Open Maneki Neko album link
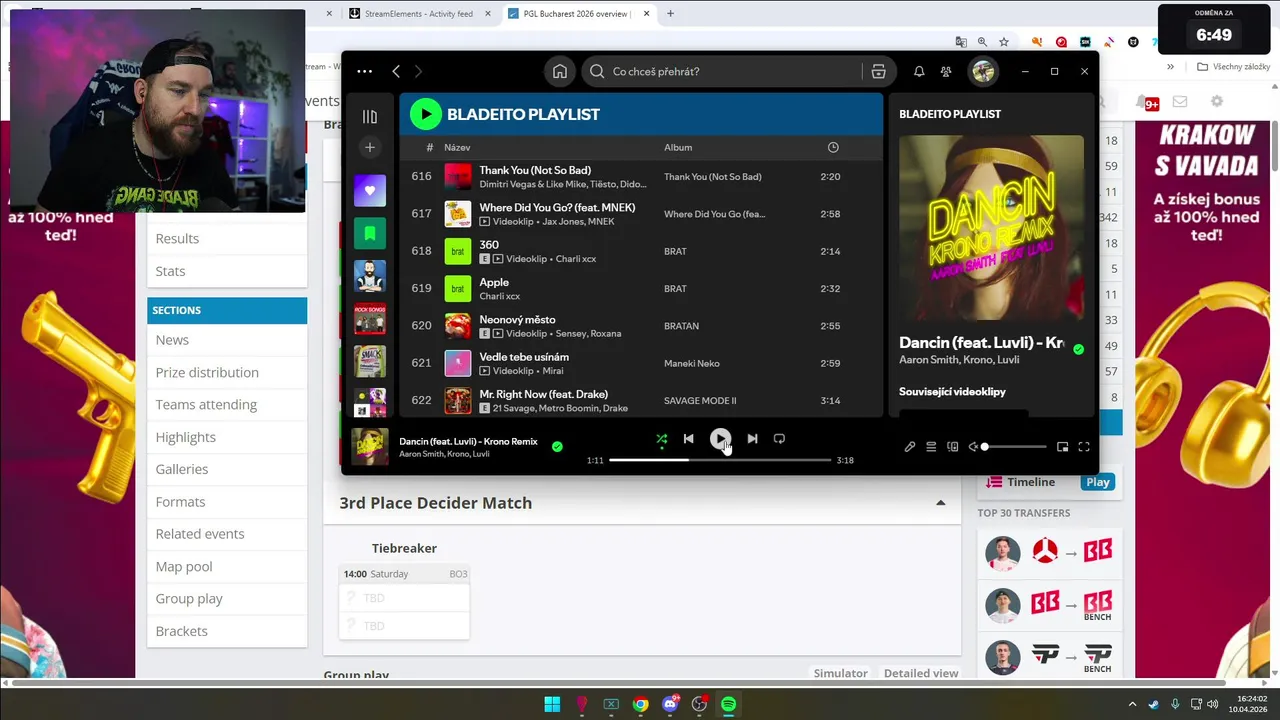This screenshot has width=1280, height=720. [692, 363]
